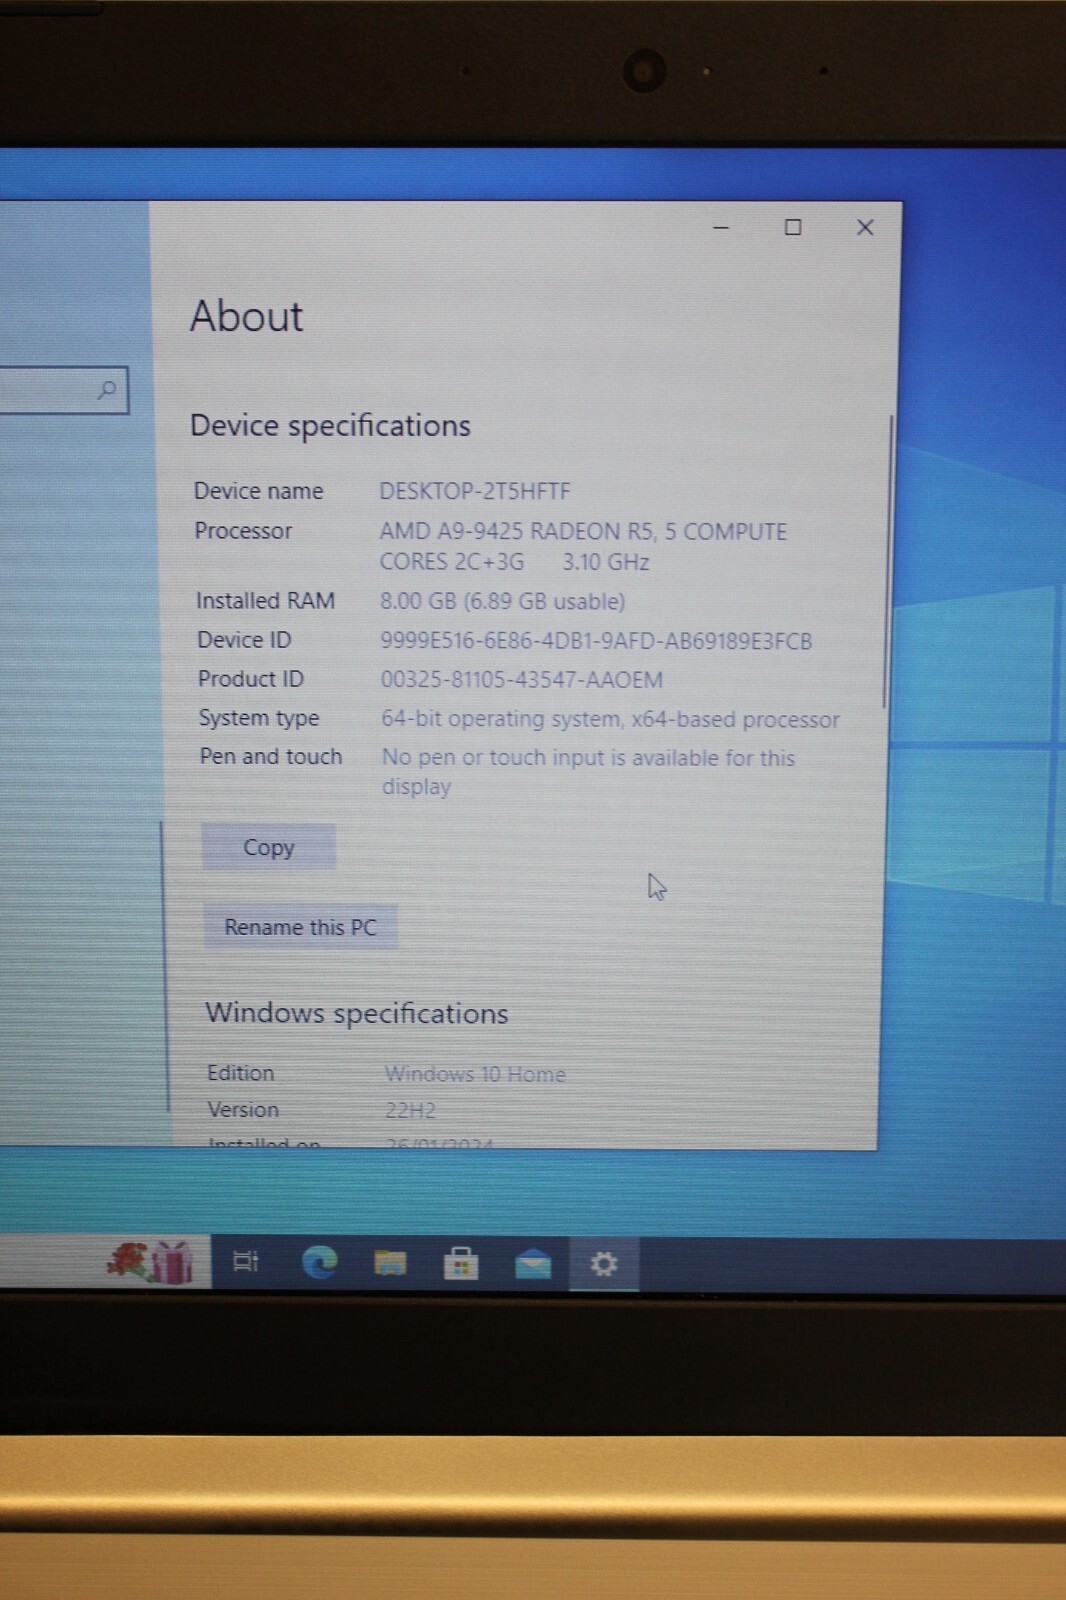Screen dimensions: 1066x1600
Task: Click the Product ID value 00325-81105-43547-AAOEM
Action: (522, 680)
